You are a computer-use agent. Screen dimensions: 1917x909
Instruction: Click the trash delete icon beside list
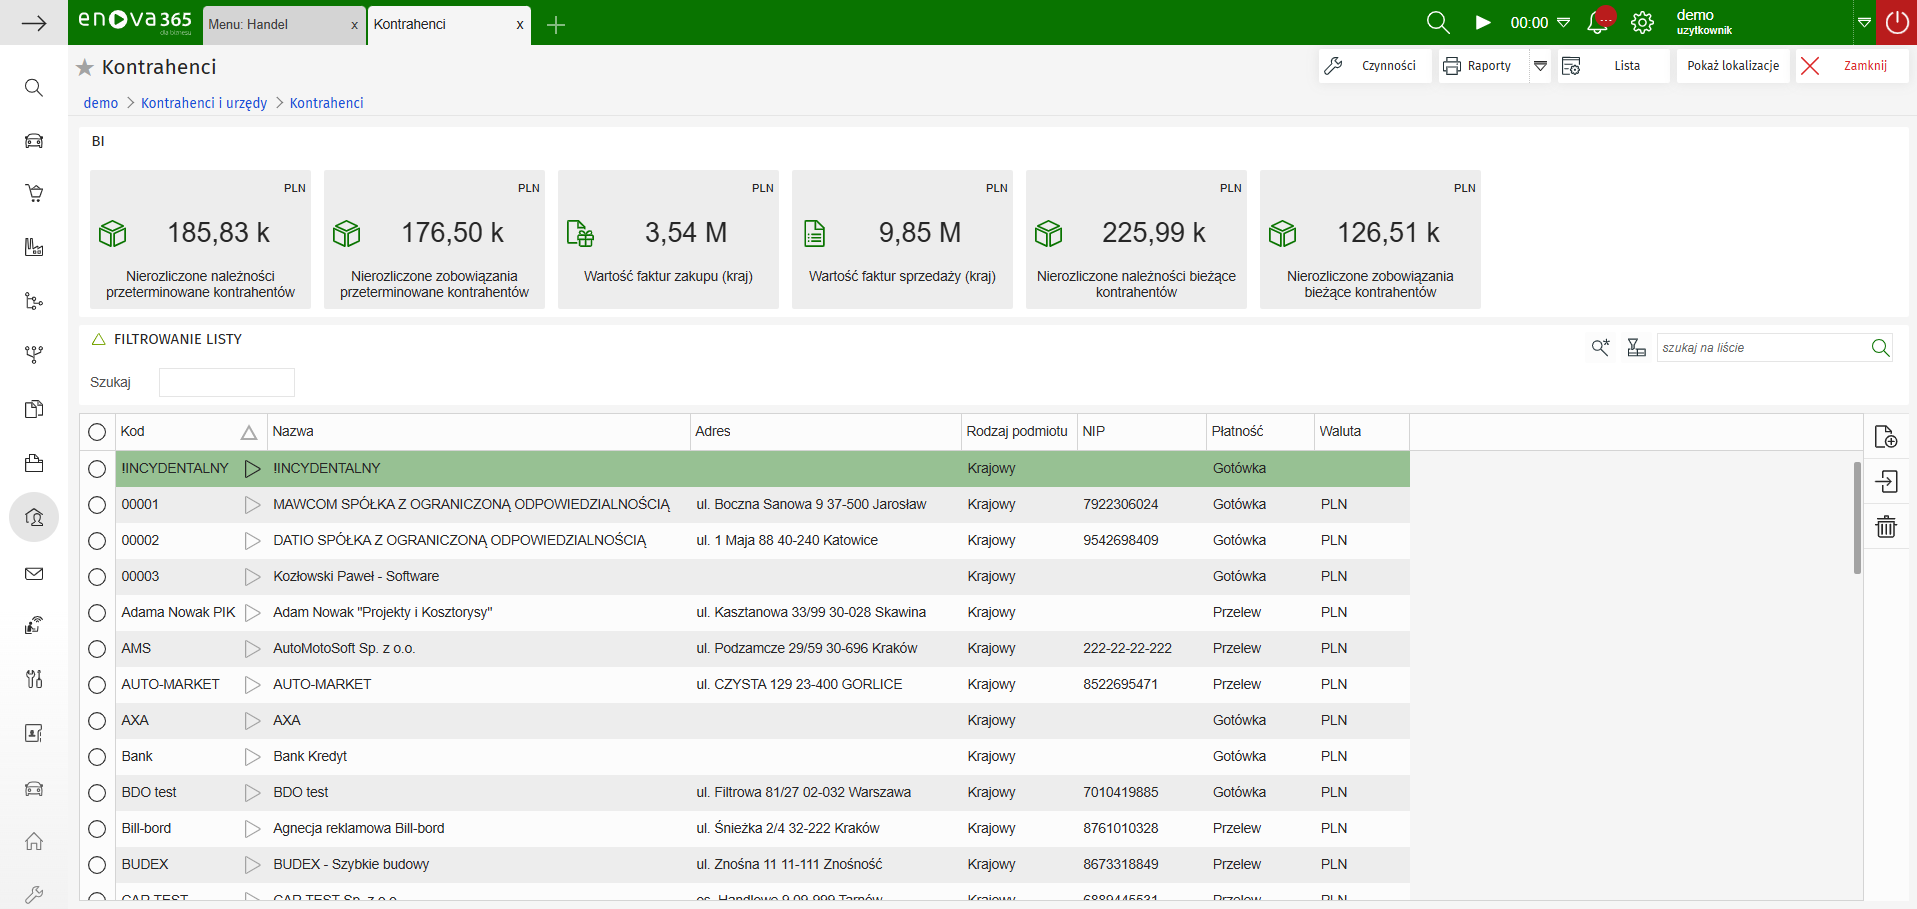pos(1885,527)
